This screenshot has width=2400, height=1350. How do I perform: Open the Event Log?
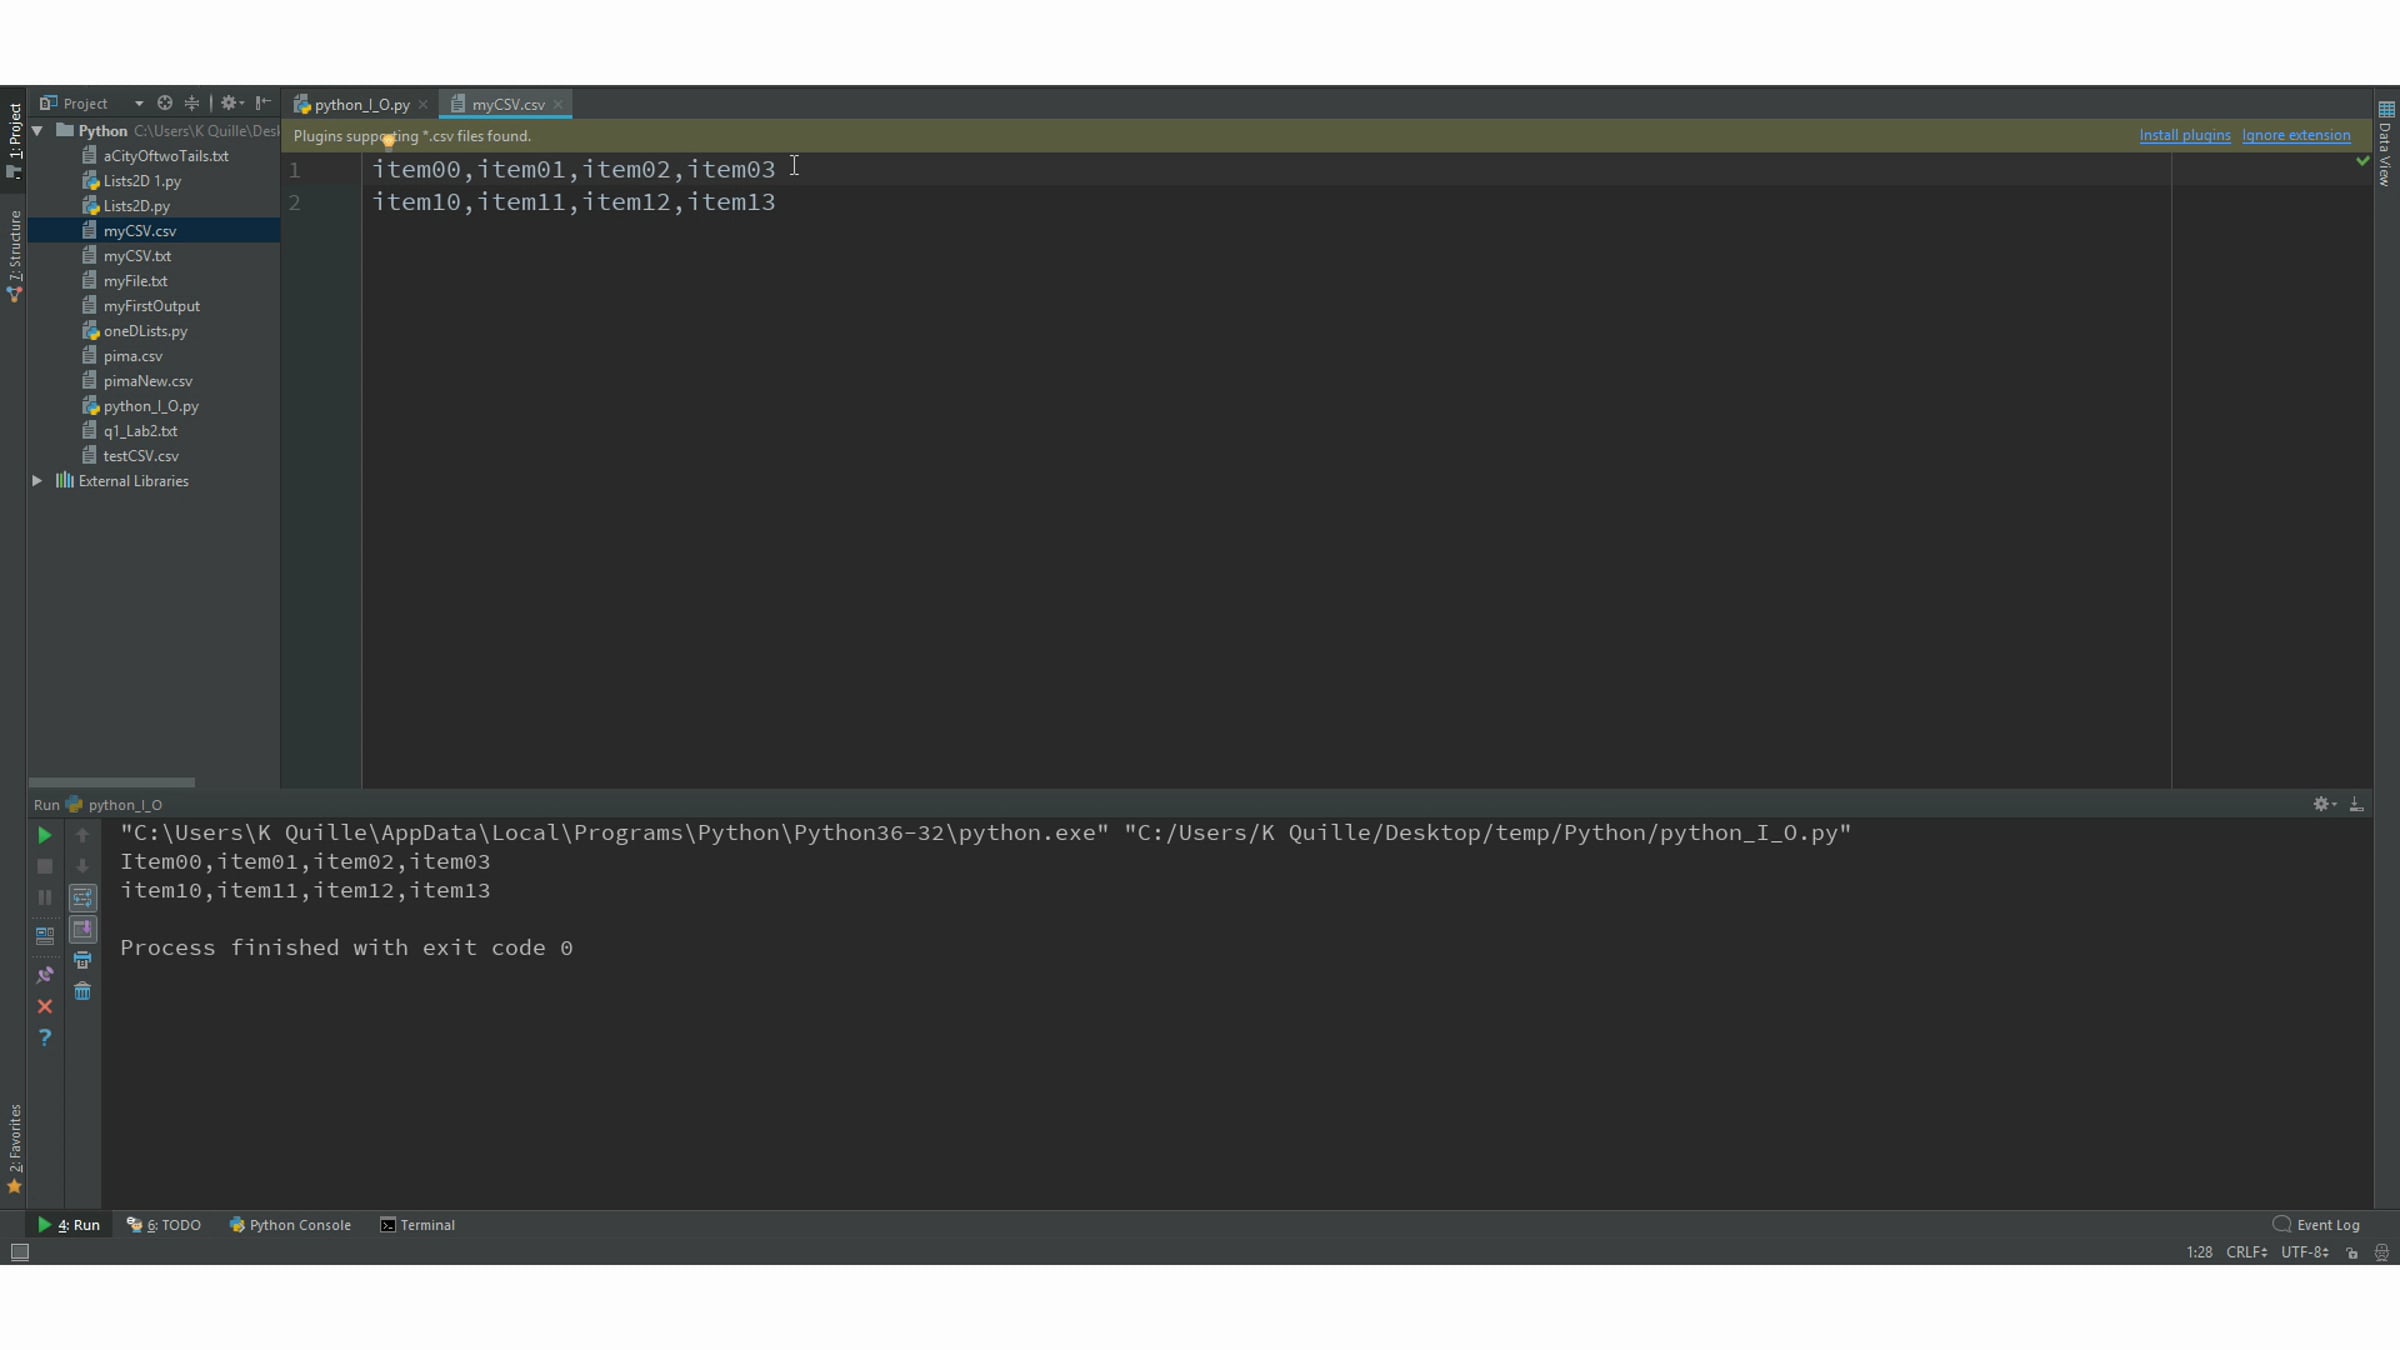2316,1225
